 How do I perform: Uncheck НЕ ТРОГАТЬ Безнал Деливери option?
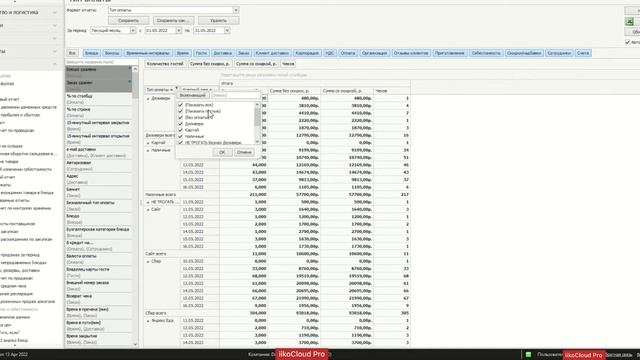[x=180, y=142]
